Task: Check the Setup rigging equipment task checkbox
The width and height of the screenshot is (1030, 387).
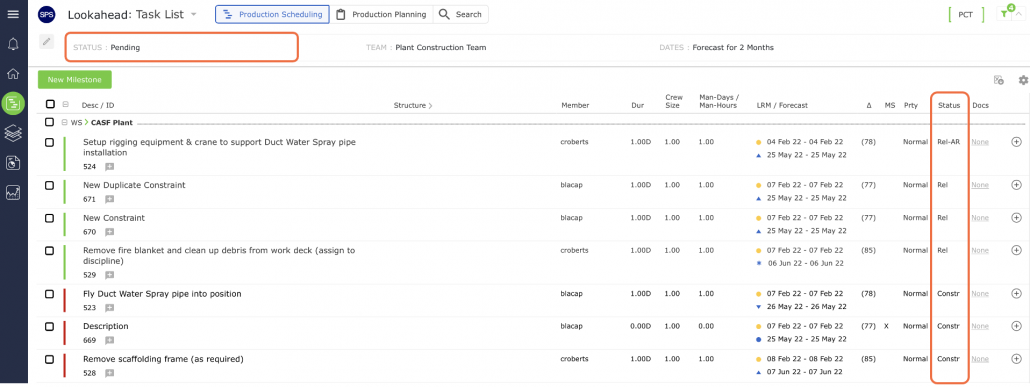Action: (50, 142)
